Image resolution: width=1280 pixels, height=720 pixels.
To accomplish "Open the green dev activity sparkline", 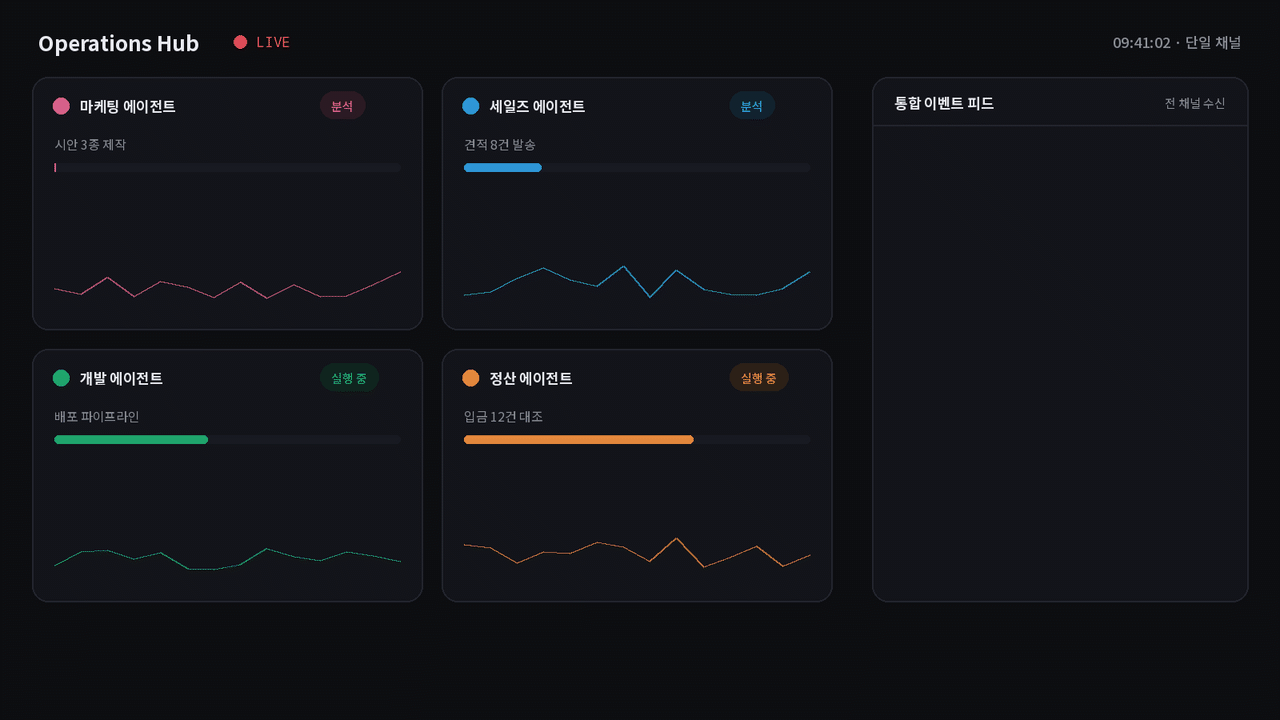I will coord(227,559).
